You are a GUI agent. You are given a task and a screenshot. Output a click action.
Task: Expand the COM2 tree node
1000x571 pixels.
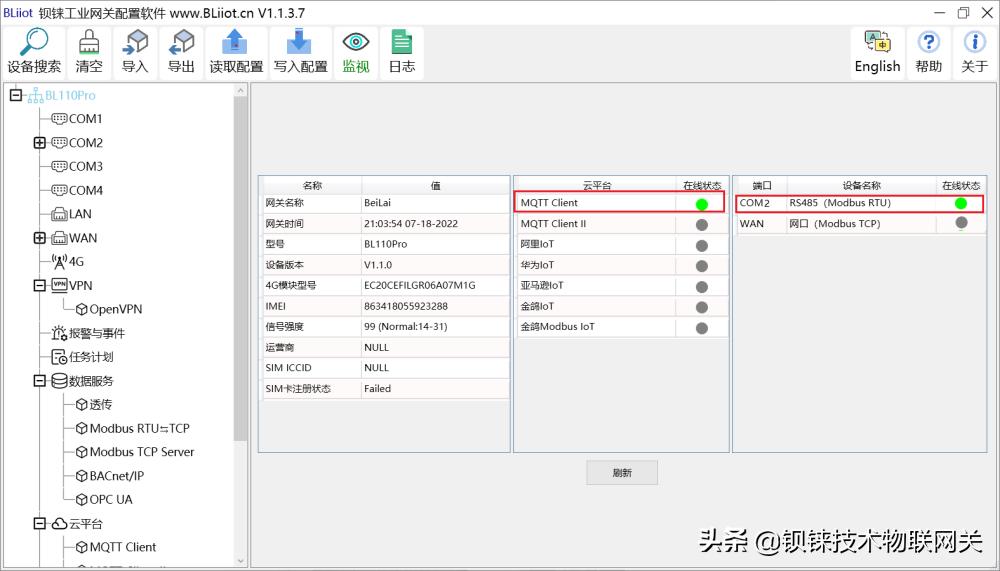point(40,143)
